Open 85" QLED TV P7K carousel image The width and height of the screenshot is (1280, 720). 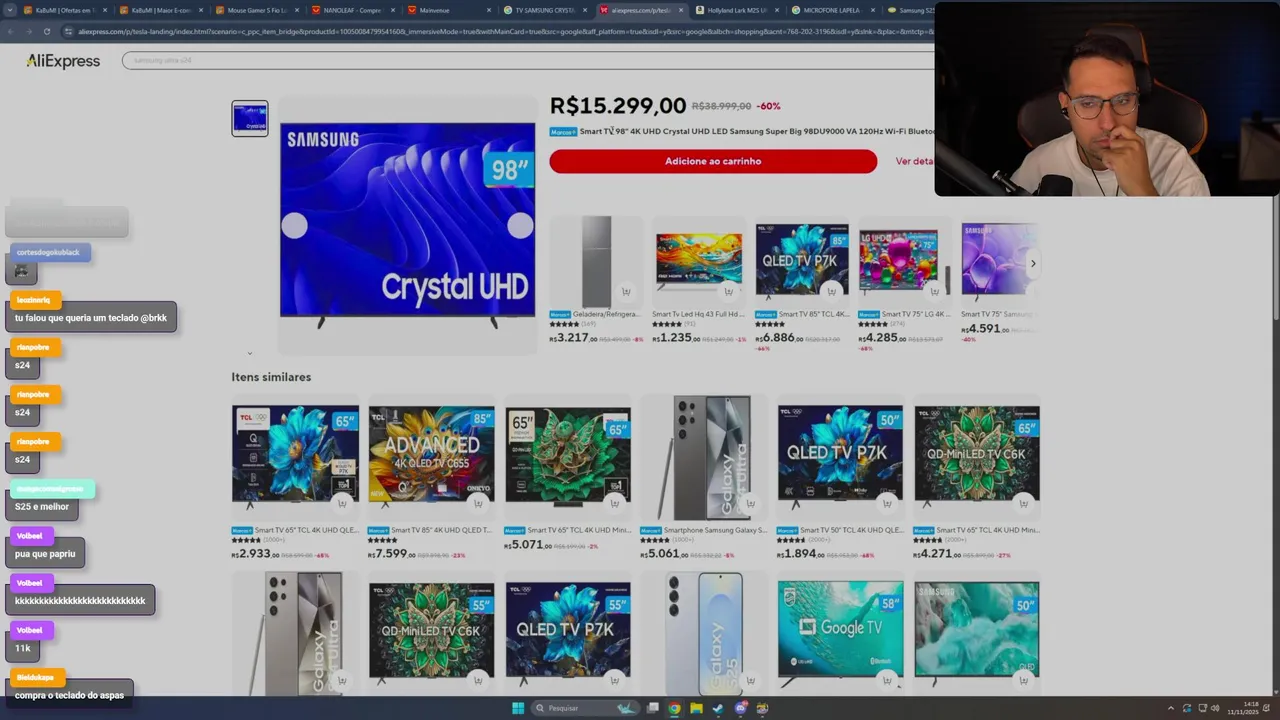coord(801,261)
